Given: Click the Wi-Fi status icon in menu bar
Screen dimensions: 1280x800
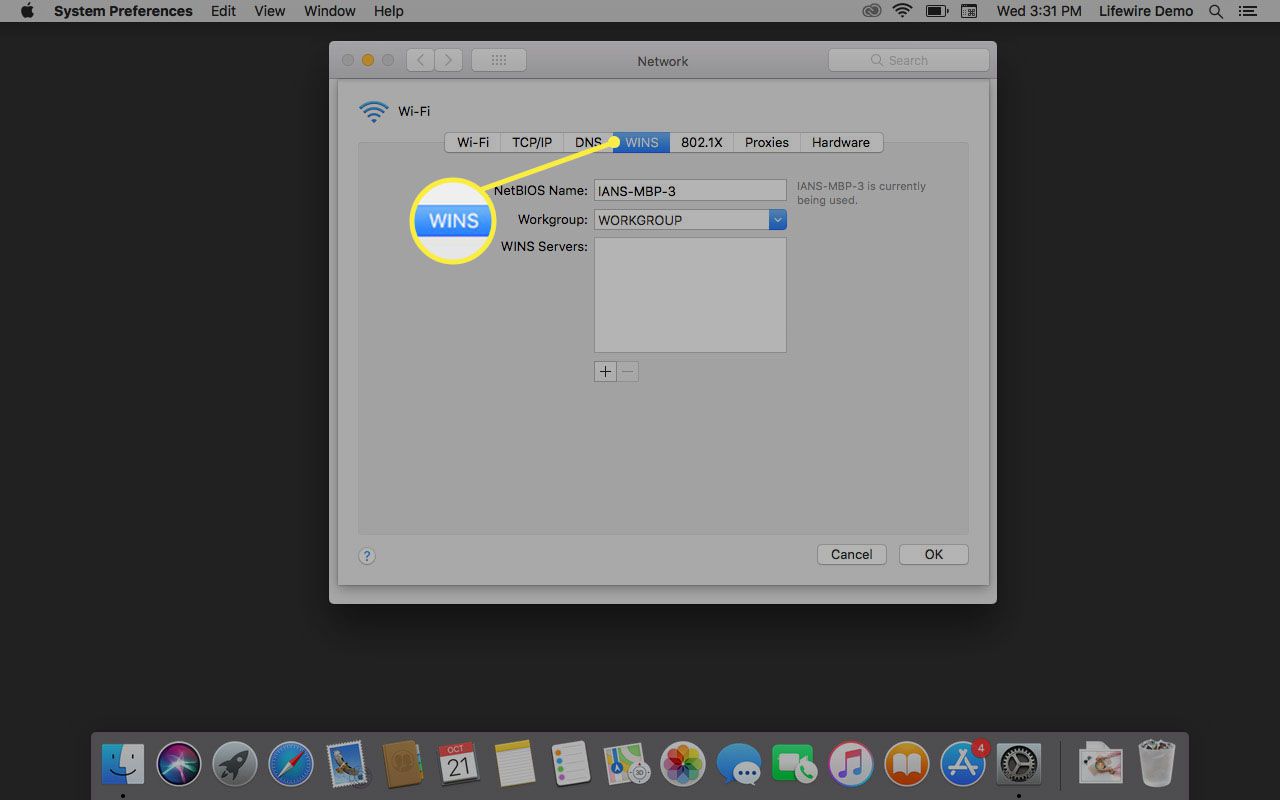Looking at the screenshot, I should 903,11.
